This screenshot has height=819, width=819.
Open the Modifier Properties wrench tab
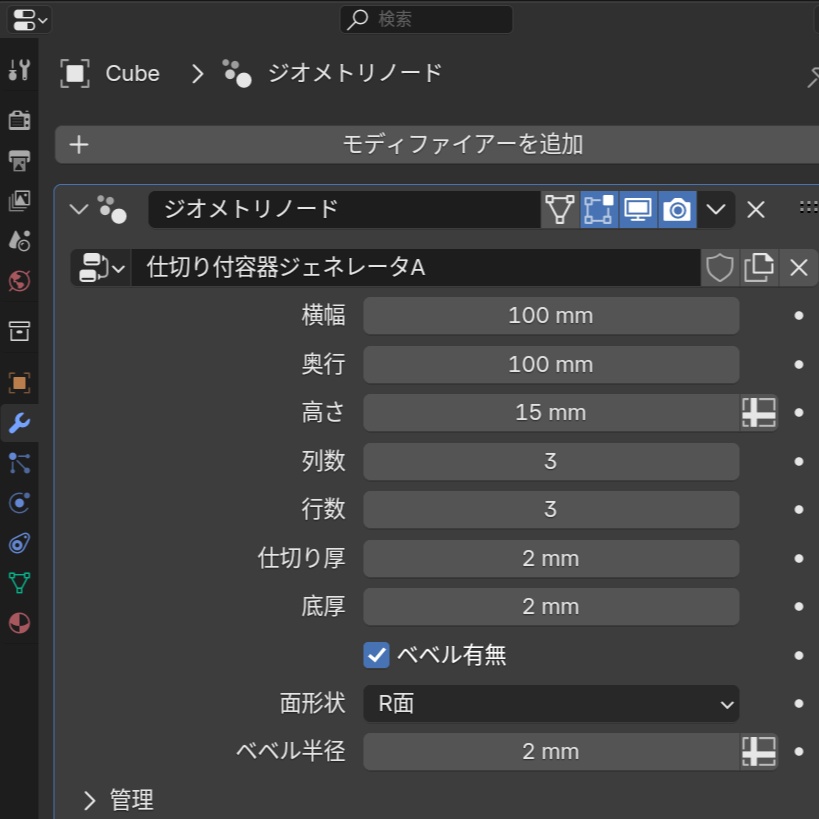point(20,422)
